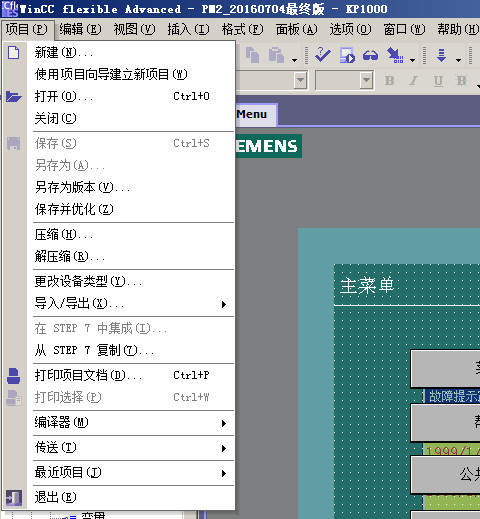Open the 选项(O) menu

click(x=351, y=29)
